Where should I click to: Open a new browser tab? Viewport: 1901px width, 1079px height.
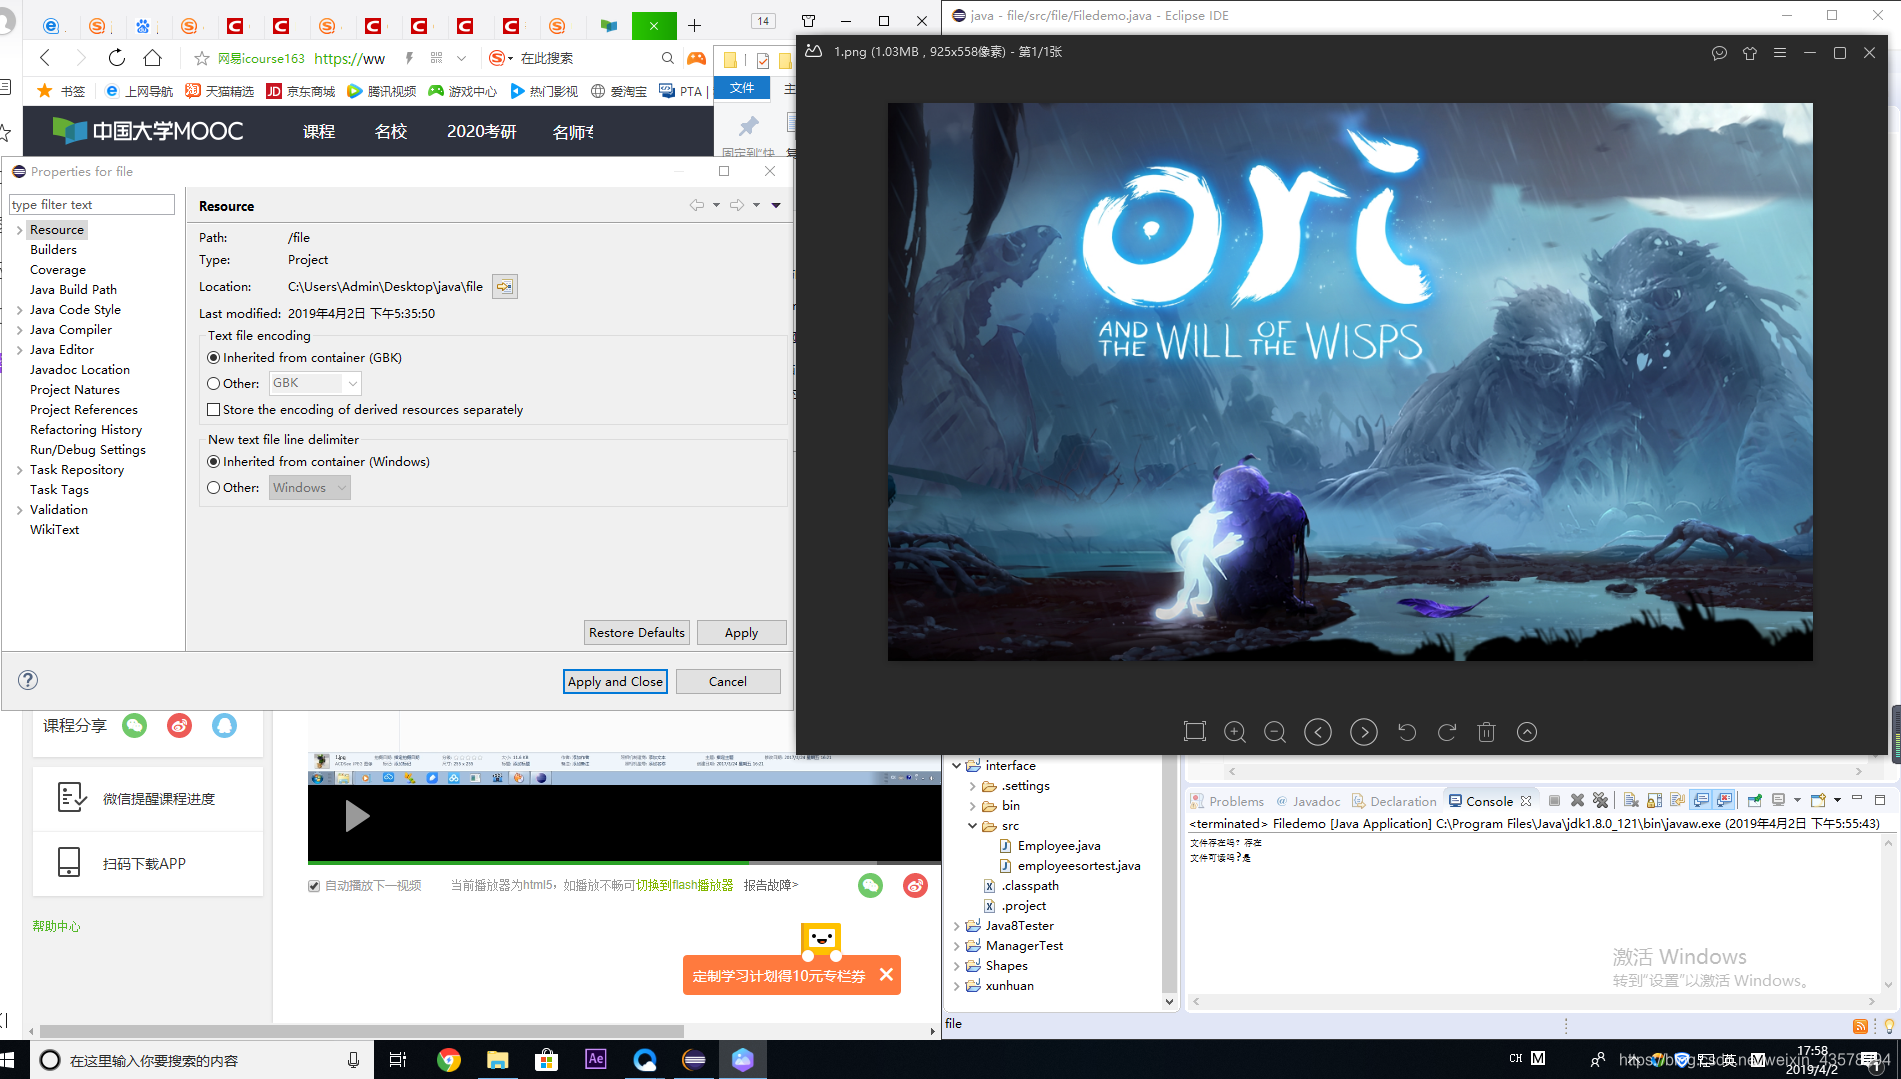(x=694, y=25)
